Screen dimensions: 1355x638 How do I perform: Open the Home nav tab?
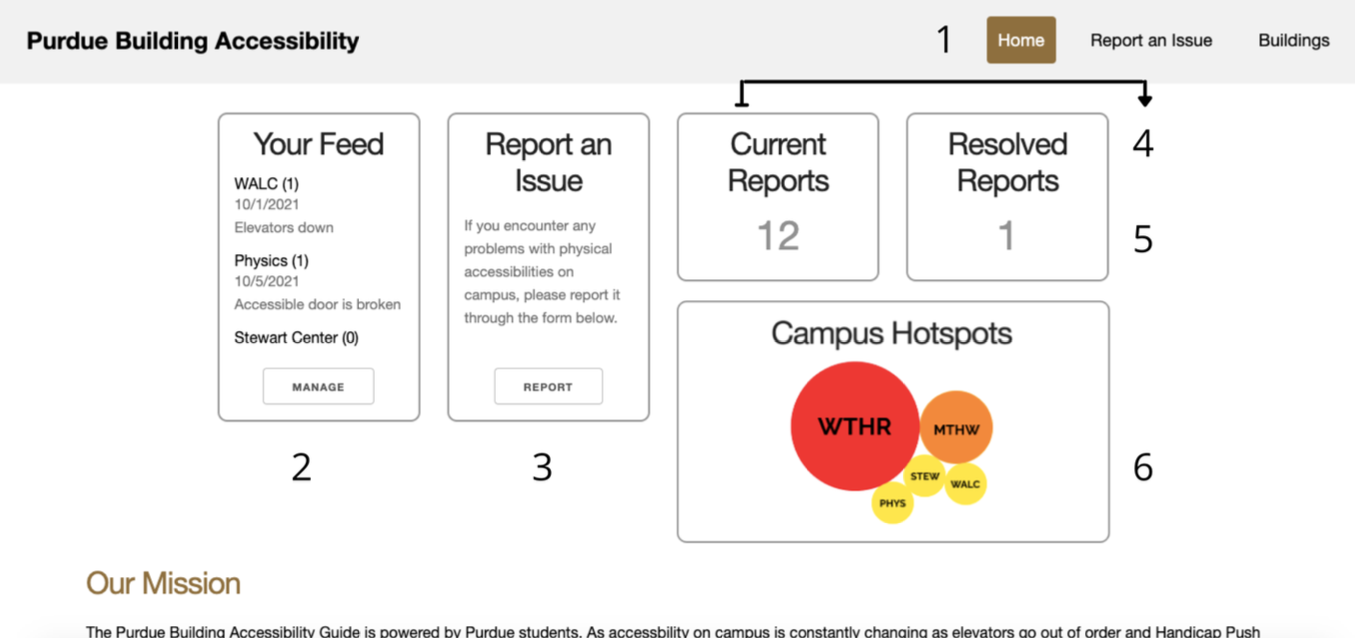point(1021,40)
